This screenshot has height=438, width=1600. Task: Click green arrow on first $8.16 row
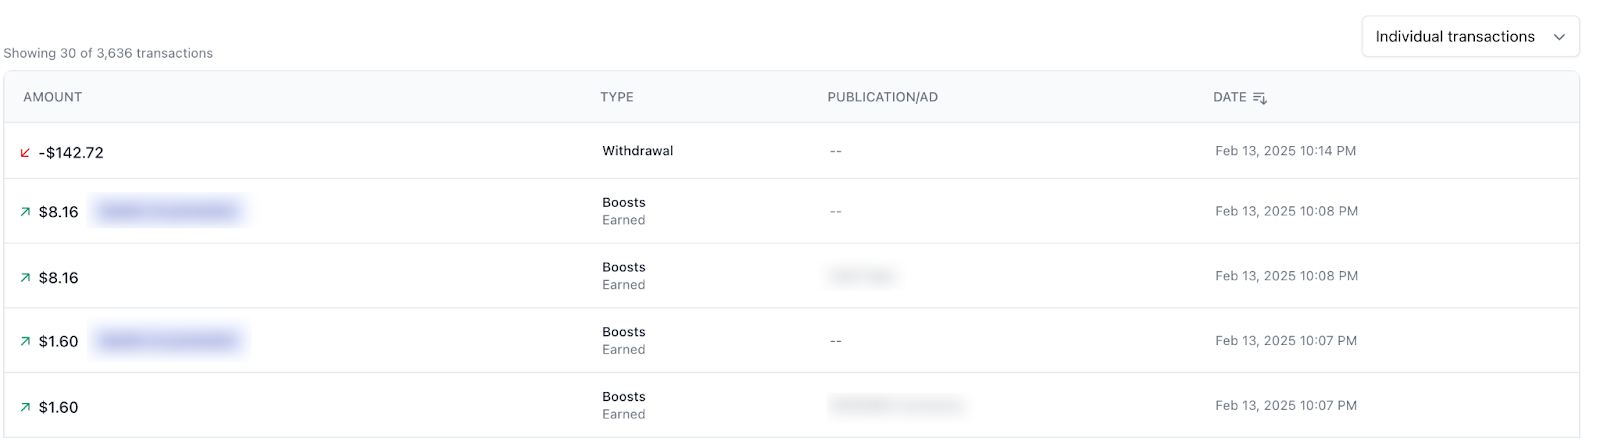[x=25, y=212]
